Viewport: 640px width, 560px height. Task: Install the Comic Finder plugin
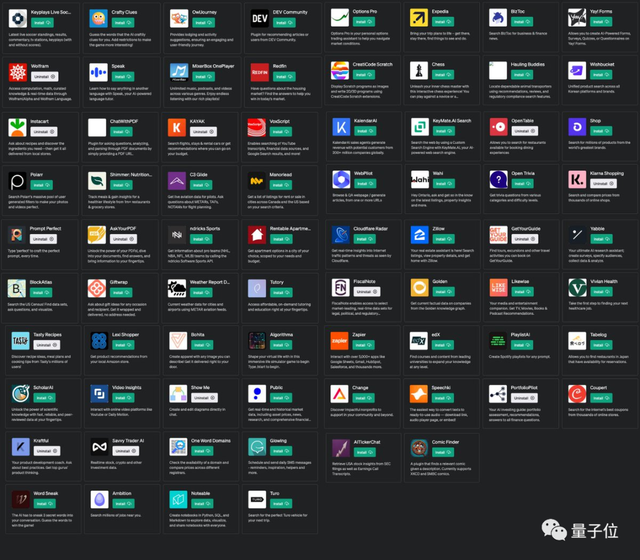coord(443,452)
